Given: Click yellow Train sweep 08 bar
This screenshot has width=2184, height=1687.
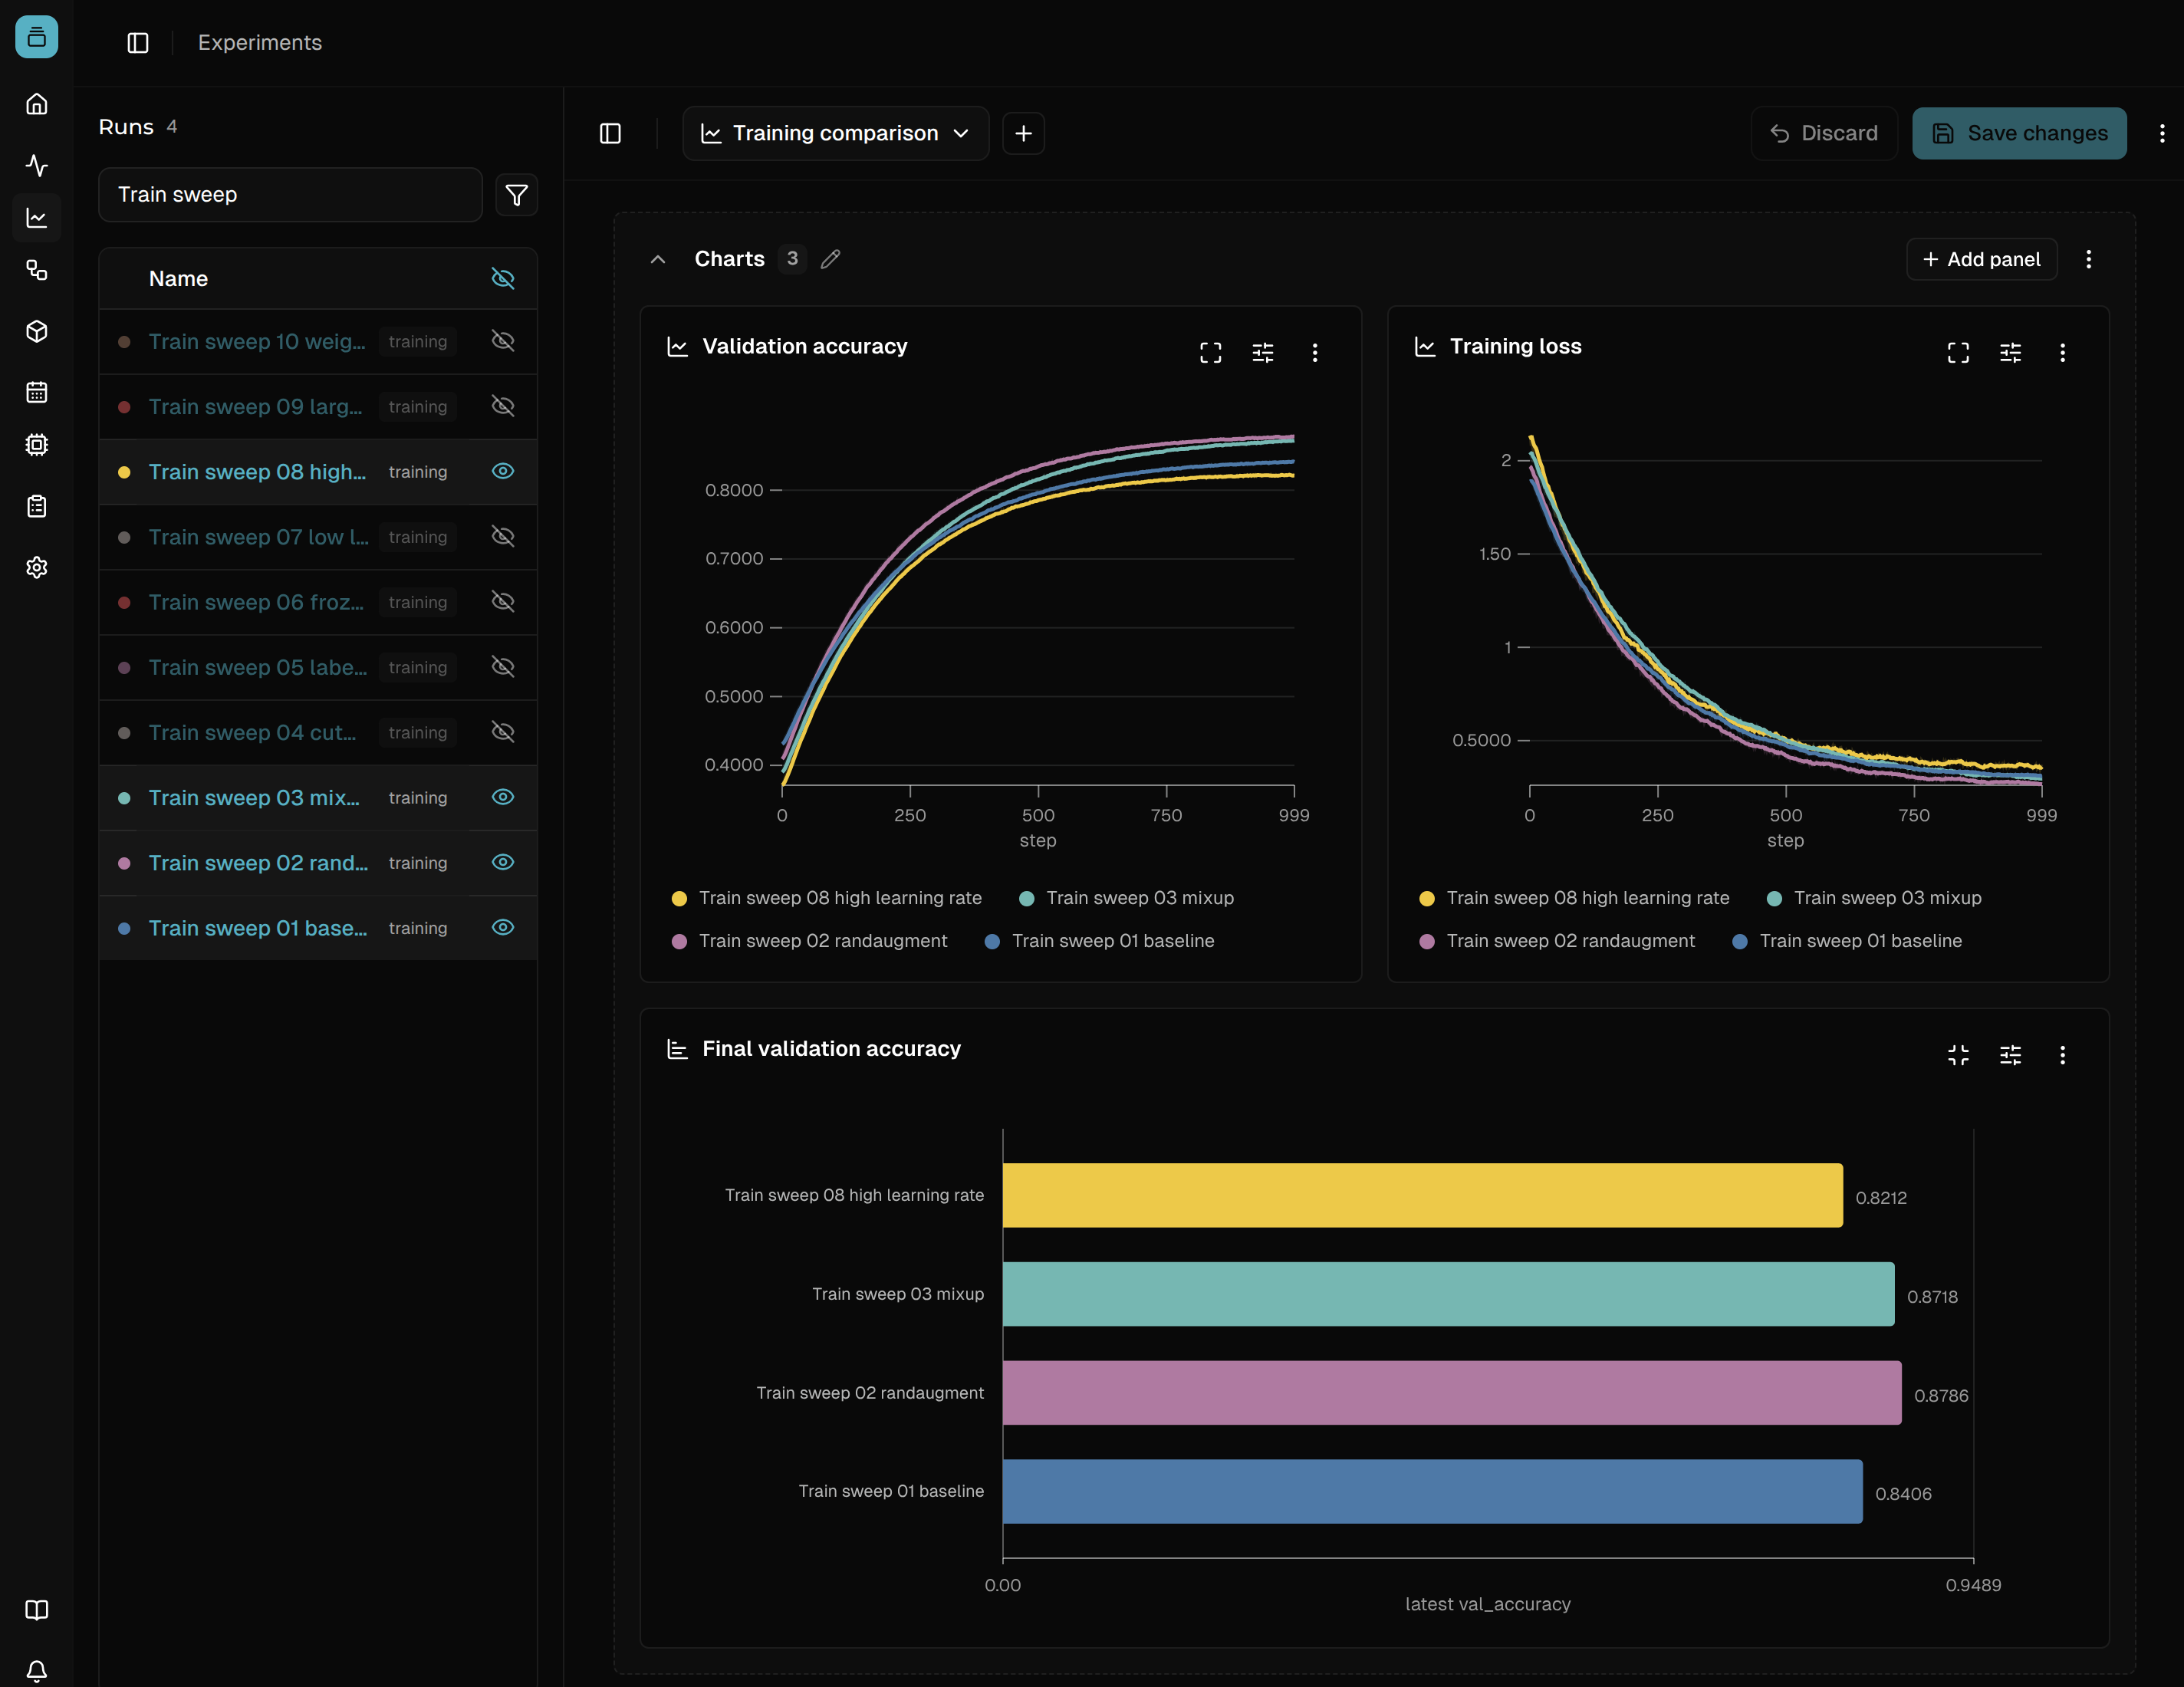Looking at the screenshot, I should tap(1422, 1195).
